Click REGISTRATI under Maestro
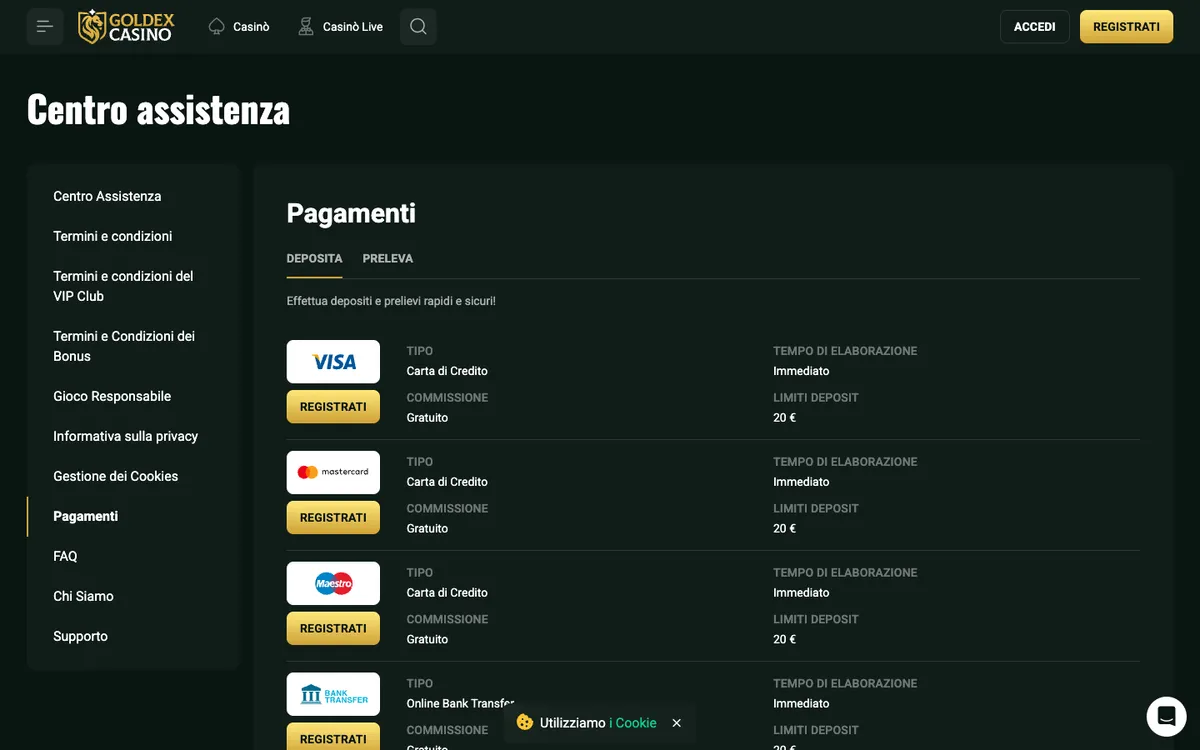This screenshot has width=1200, height=750. 333,628
